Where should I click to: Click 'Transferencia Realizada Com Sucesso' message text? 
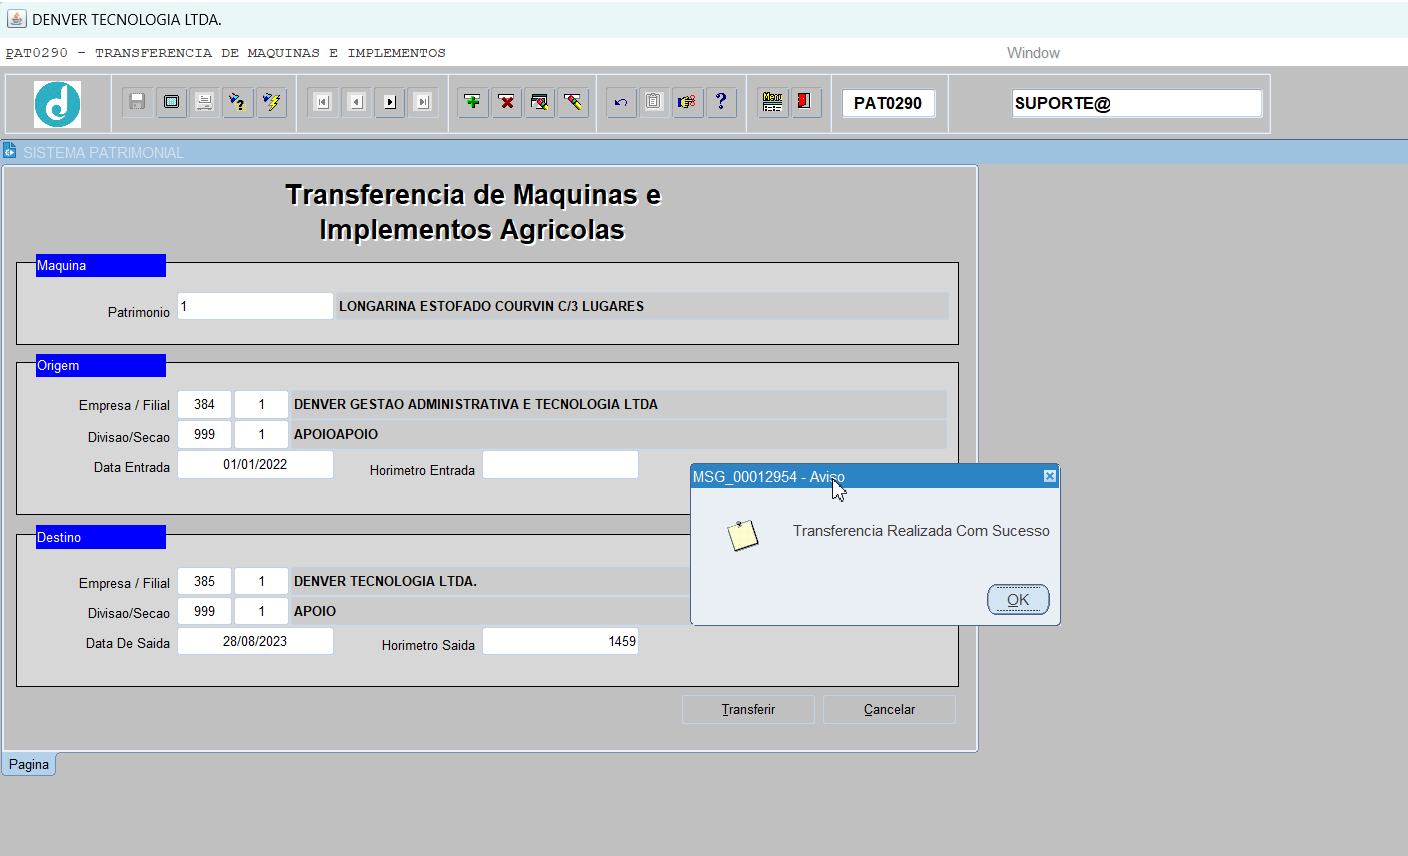coord(921,531)
